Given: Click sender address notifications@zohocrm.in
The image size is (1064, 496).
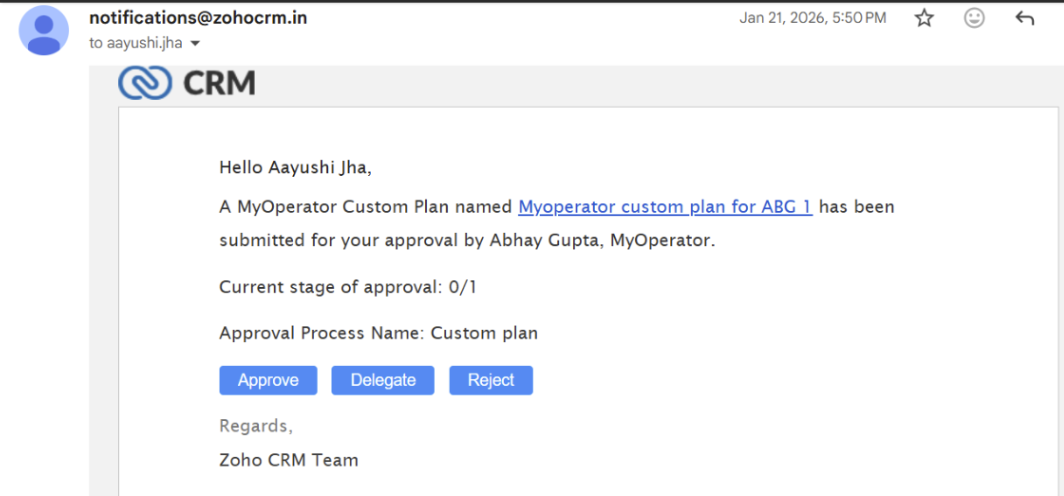Looking at the screenshot, I should (198, 18).
